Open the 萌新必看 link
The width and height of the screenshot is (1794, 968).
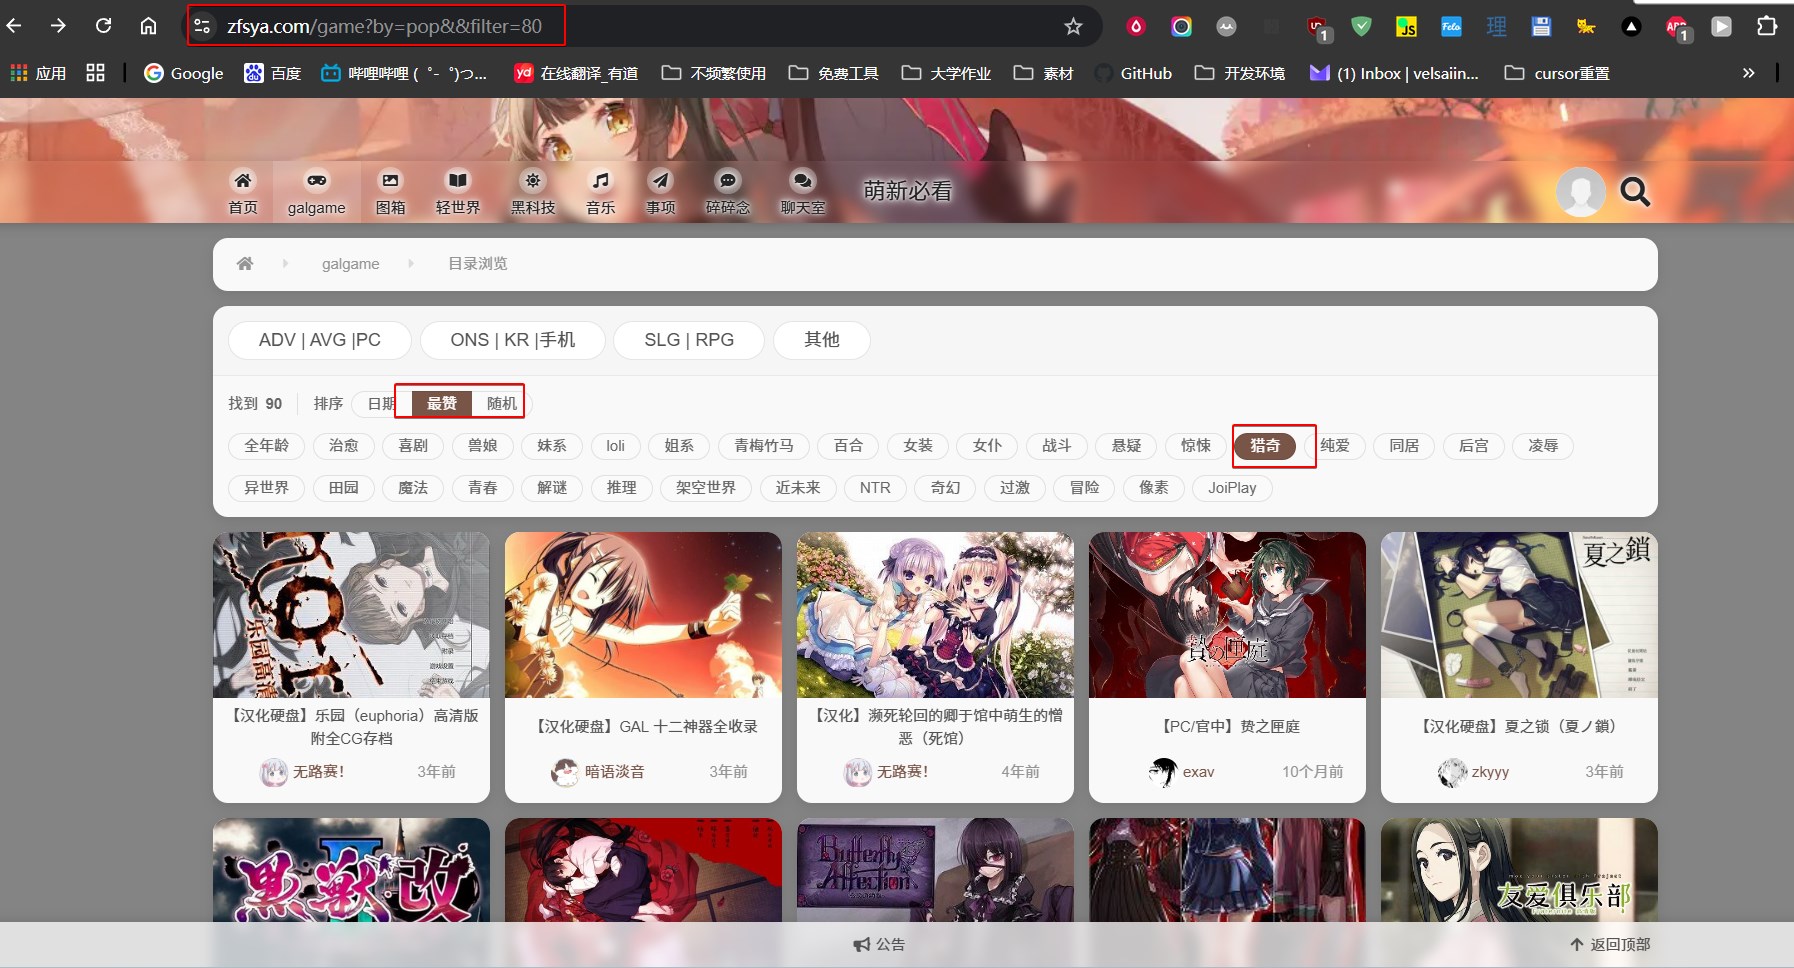(x=908, y=191)
